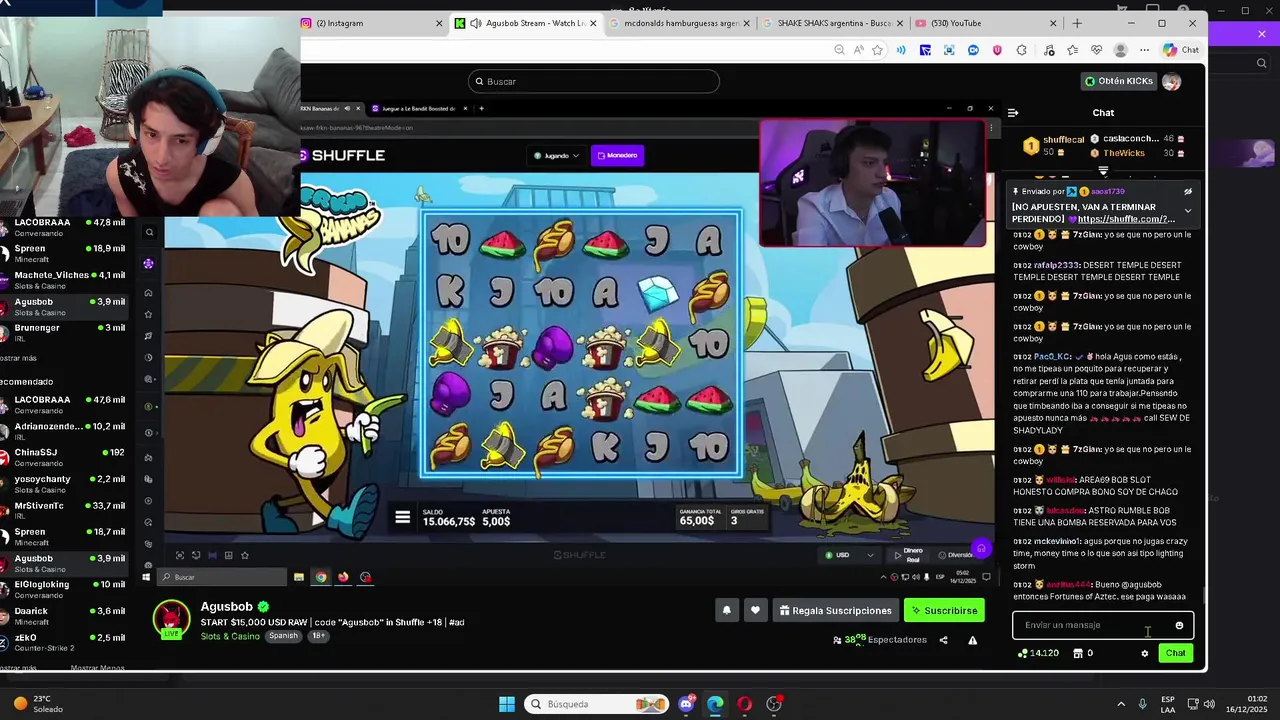Hide the pinned chat message
Image resolution: width=1280 pixels, height=720 pixels.
point(1188,191)
